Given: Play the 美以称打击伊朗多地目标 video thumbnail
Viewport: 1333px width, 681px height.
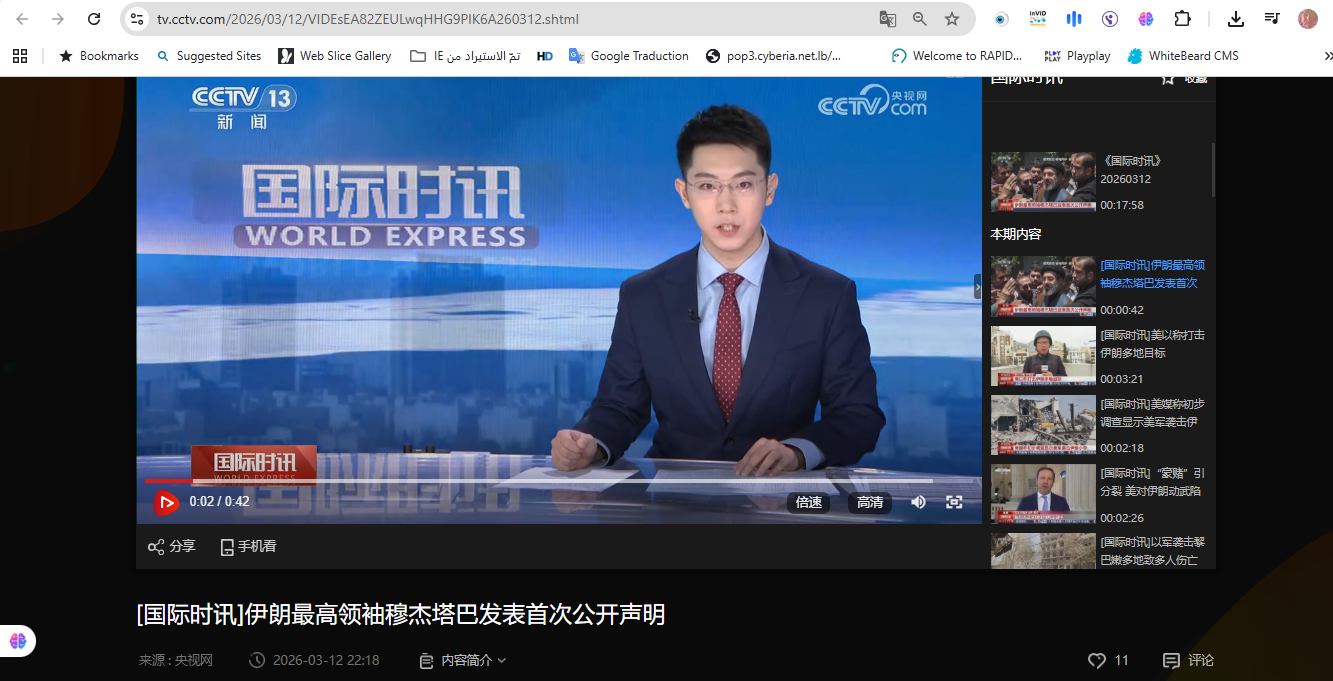Looking at the screenshot, I should tap(1043, 356).
